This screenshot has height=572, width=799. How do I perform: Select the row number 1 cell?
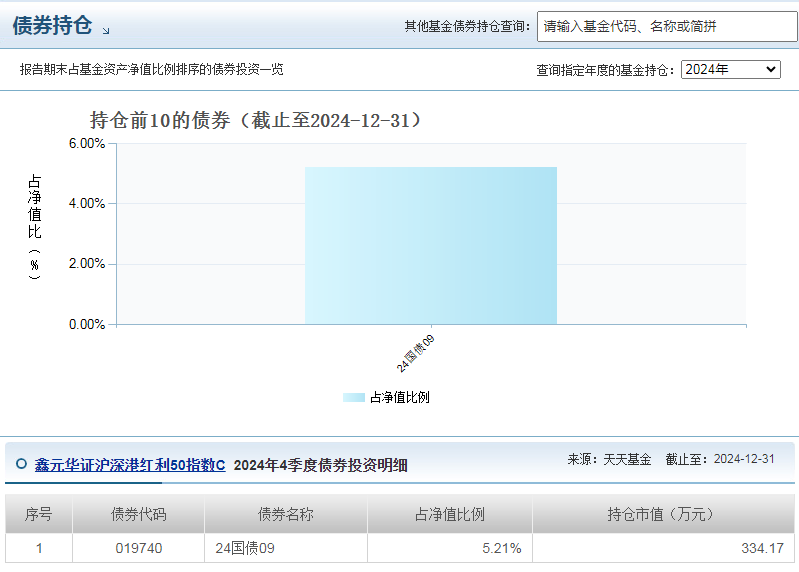[x=39, y=548]
